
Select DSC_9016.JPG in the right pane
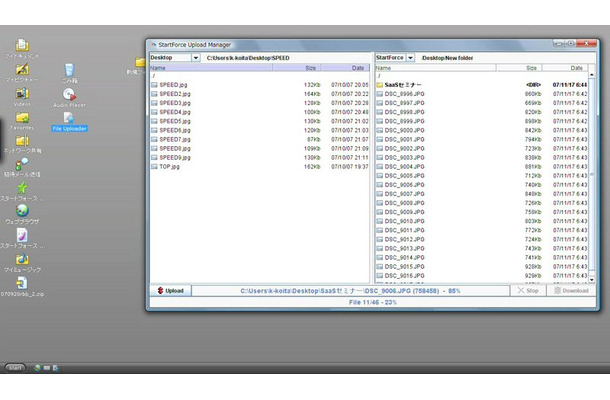[482, 275]
